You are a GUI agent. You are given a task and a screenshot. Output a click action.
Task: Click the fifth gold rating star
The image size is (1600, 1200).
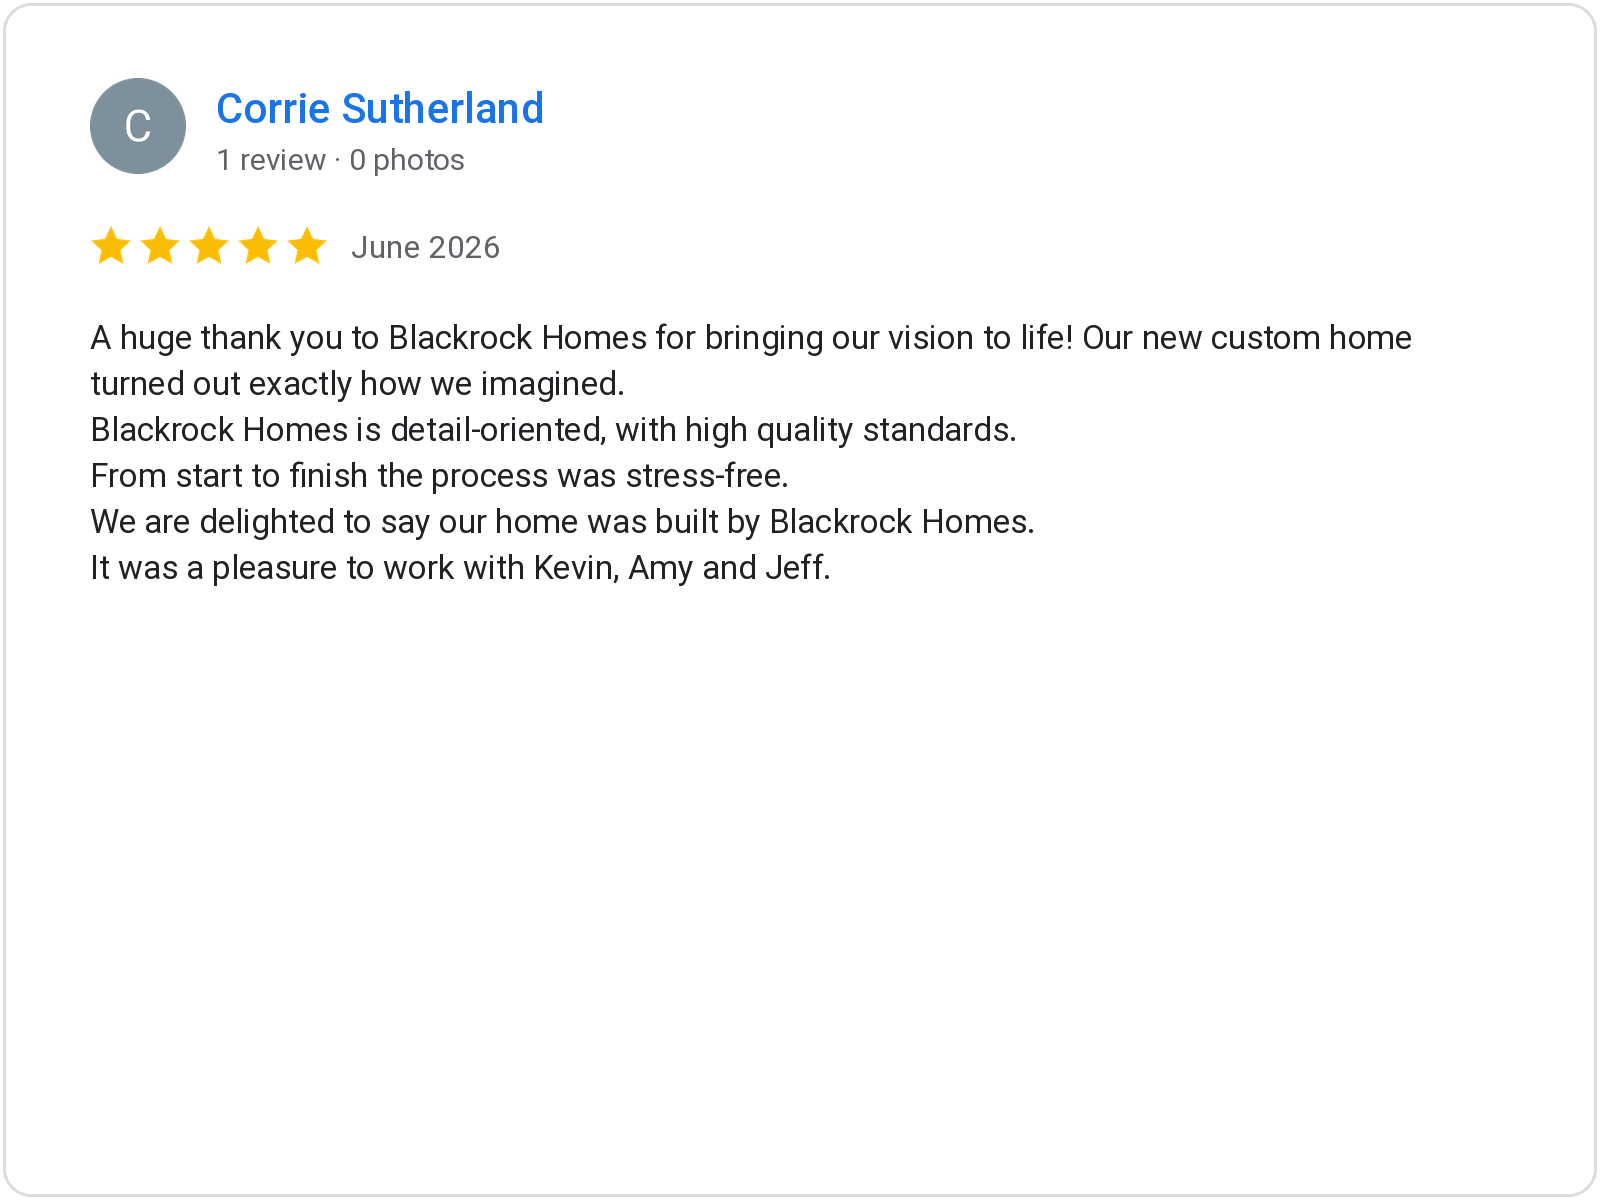[x=307, y=246]
